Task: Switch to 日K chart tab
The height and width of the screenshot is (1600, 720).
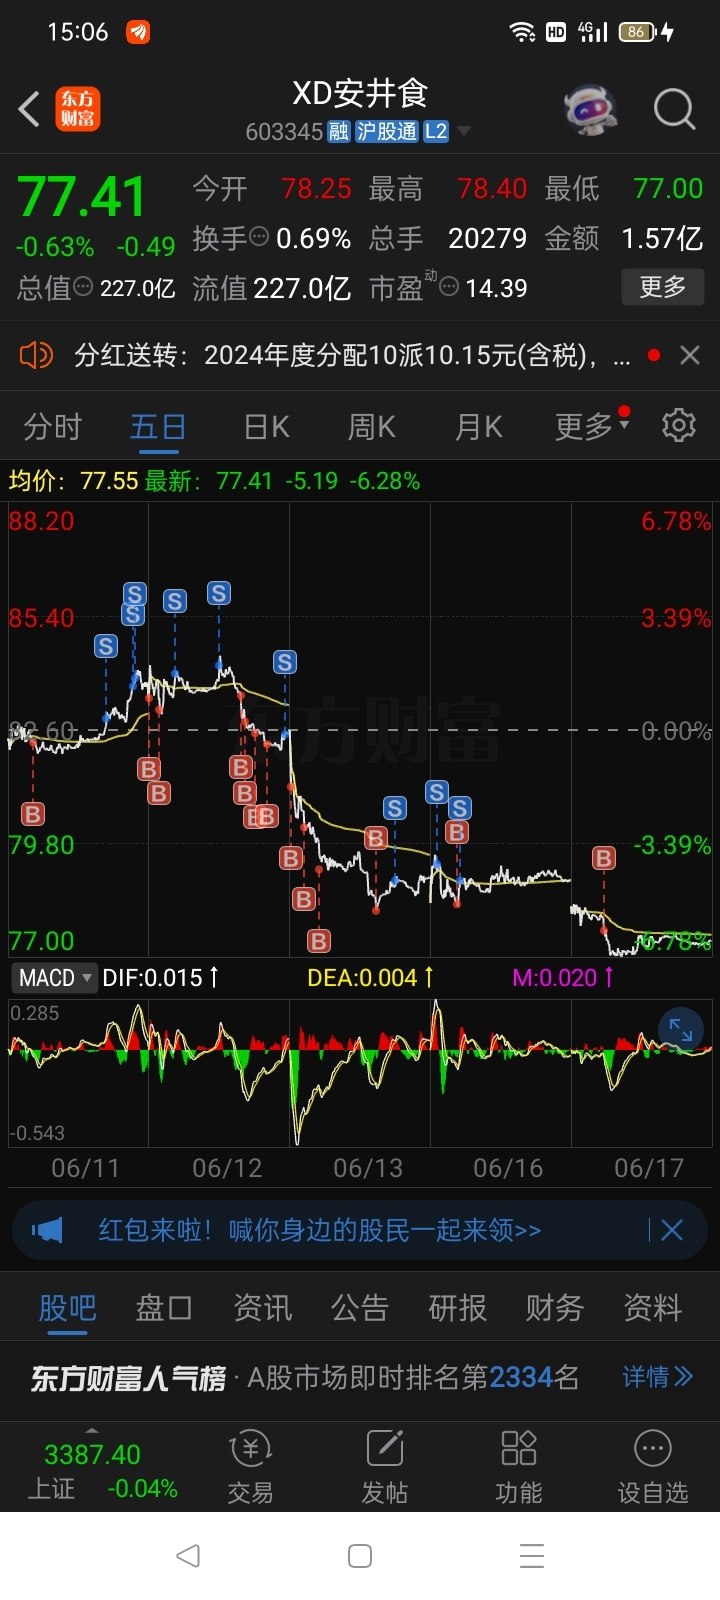Action: (x=267, y=427)
